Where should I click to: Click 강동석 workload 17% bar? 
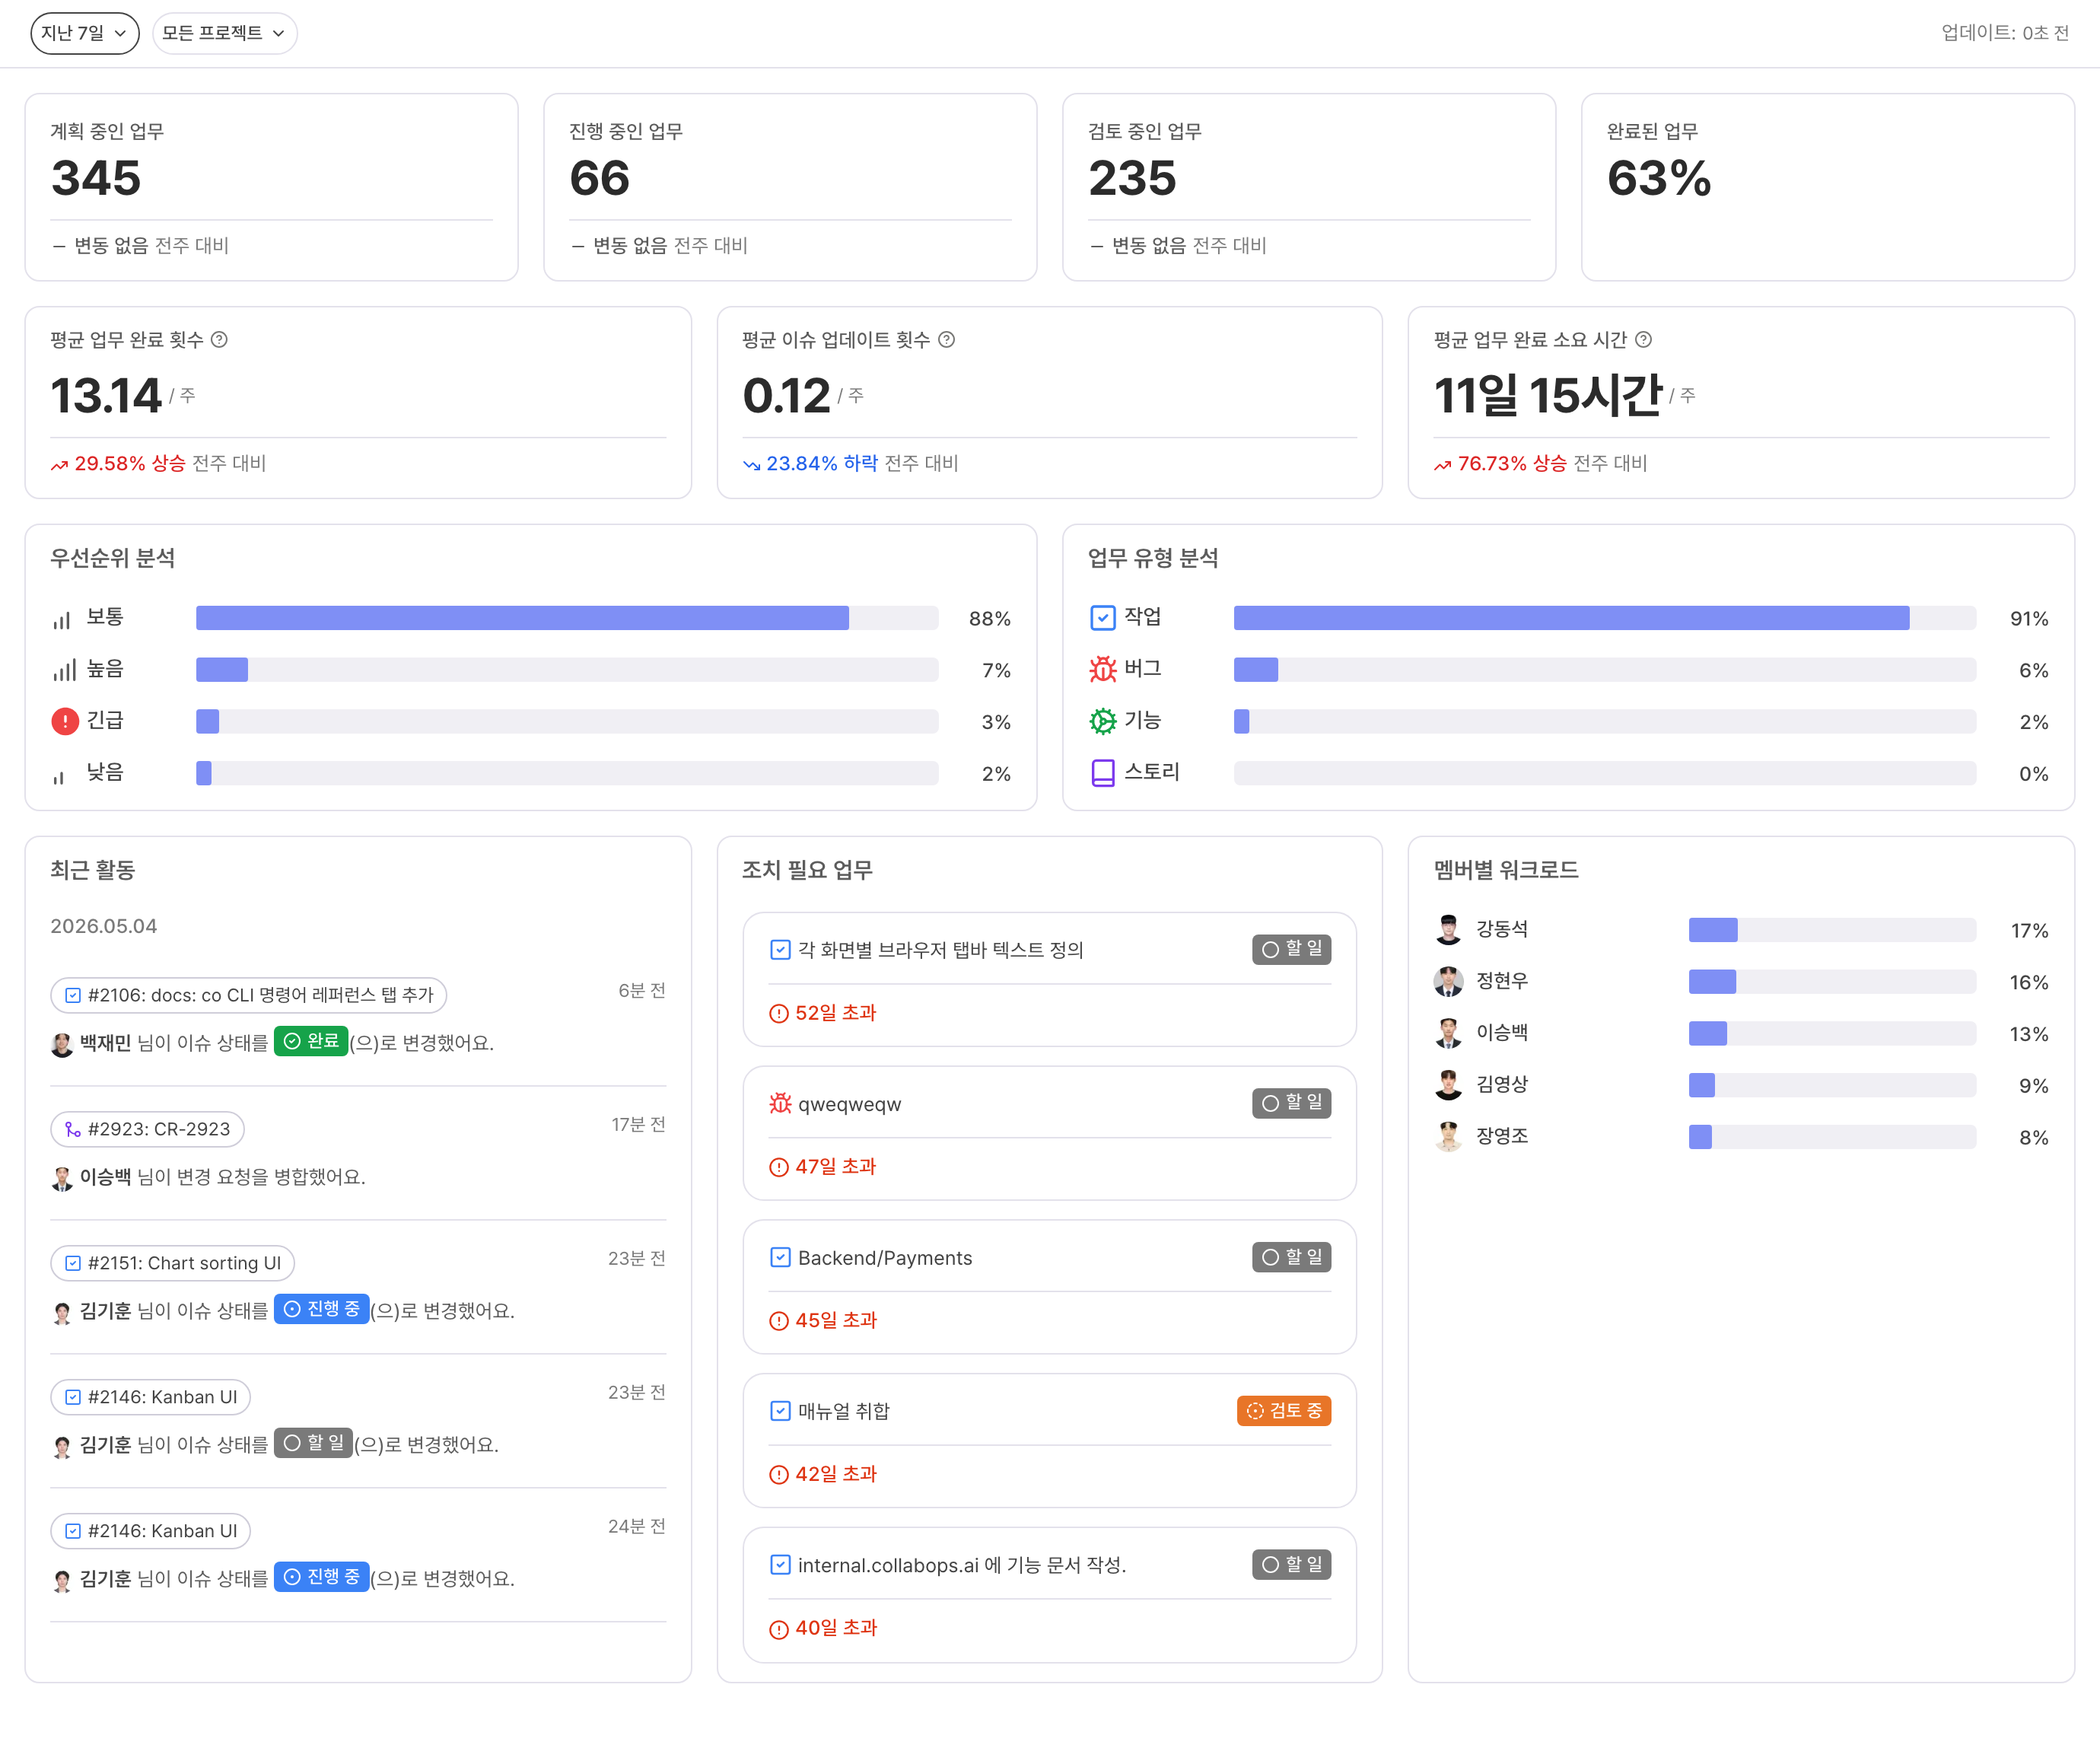click(1832, 930)
